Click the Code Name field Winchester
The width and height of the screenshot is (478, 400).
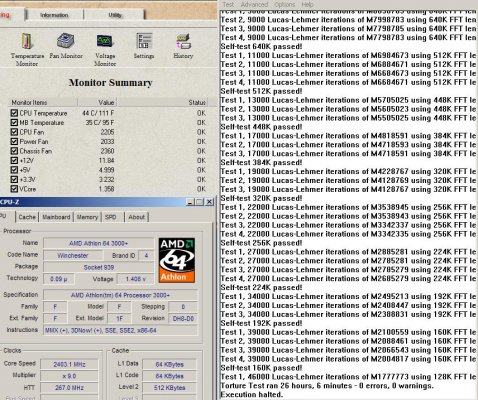pyautogui.click(x=73, y=255)
